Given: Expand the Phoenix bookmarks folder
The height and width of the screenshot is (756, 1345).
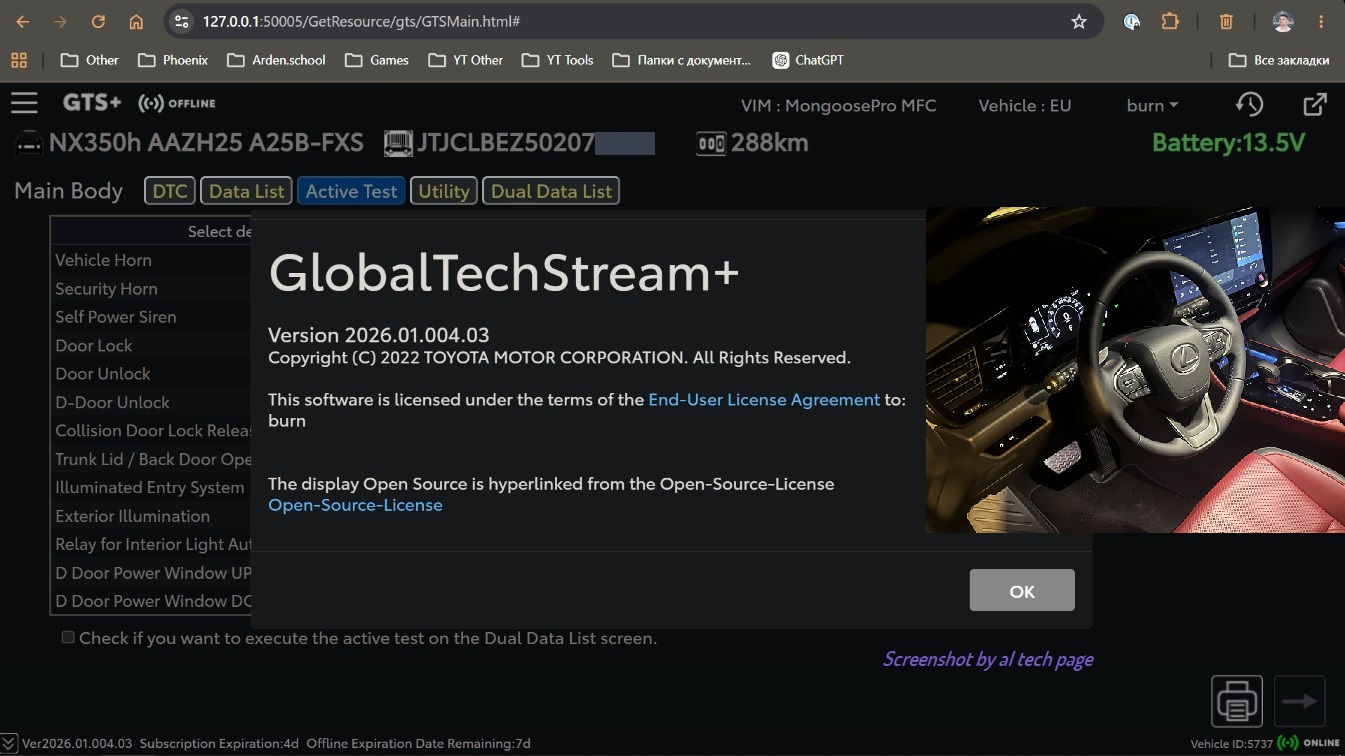Looking at the screenshot, I should click(173, 60).
